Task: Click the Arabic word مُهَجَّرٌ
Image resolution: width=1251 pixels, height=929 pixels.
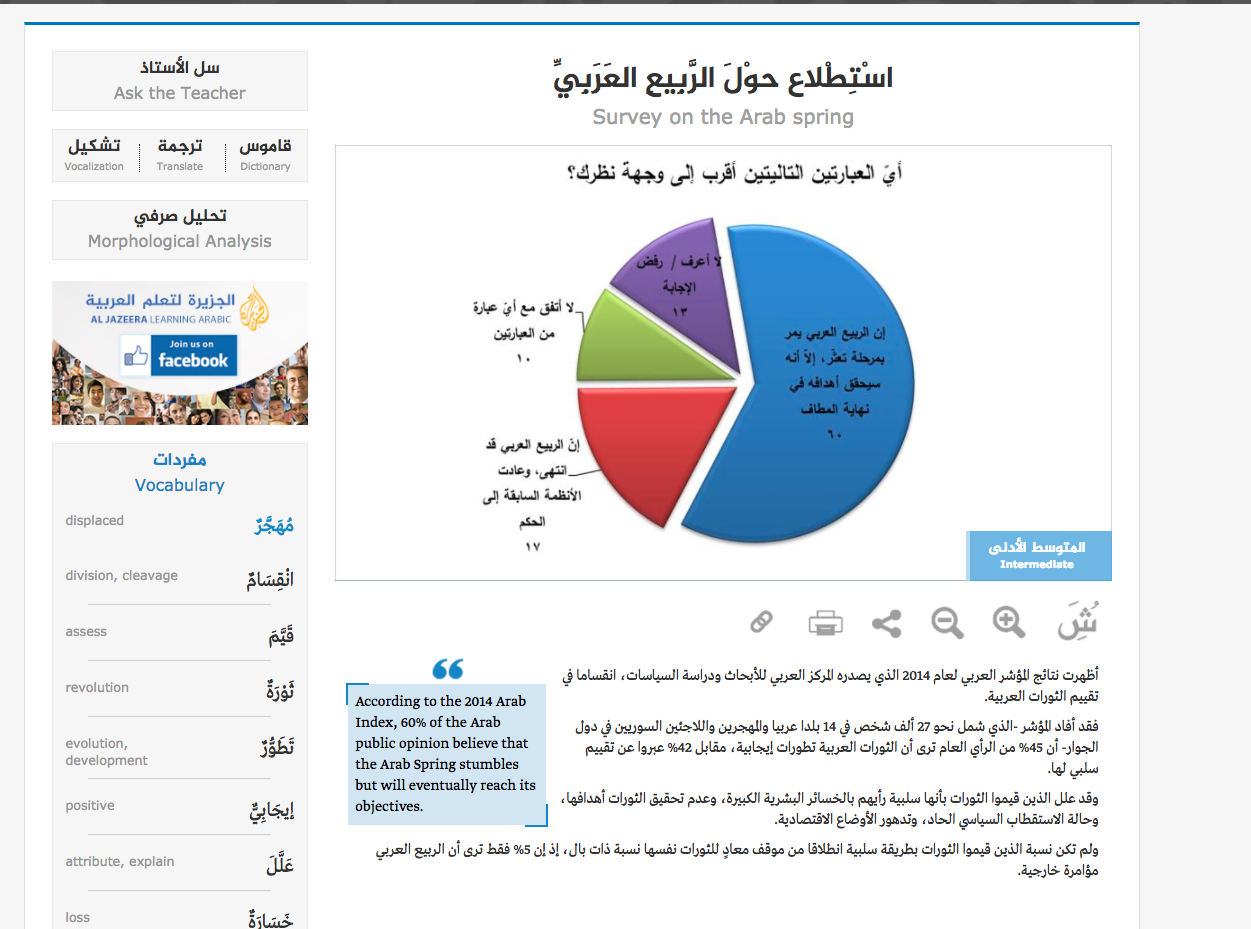Action: coord(274,525)
